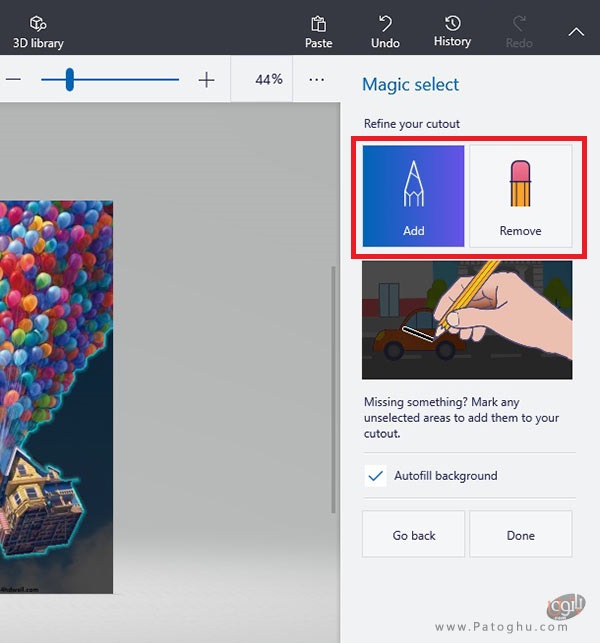
Task: Click the Go back button
Action: pos(413,534)
